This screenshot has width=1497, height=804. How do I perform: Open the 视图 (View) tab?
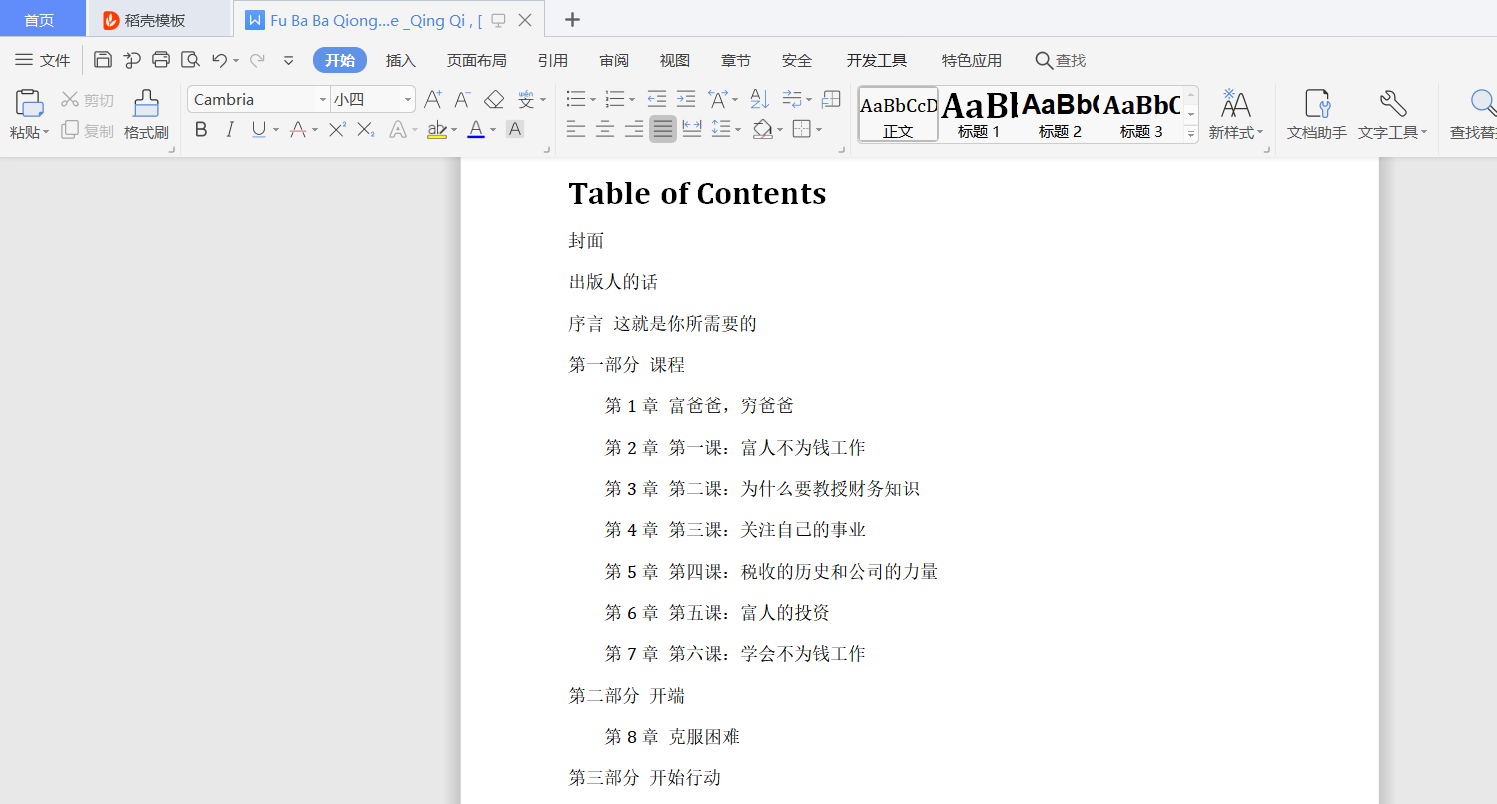point(675,60)
